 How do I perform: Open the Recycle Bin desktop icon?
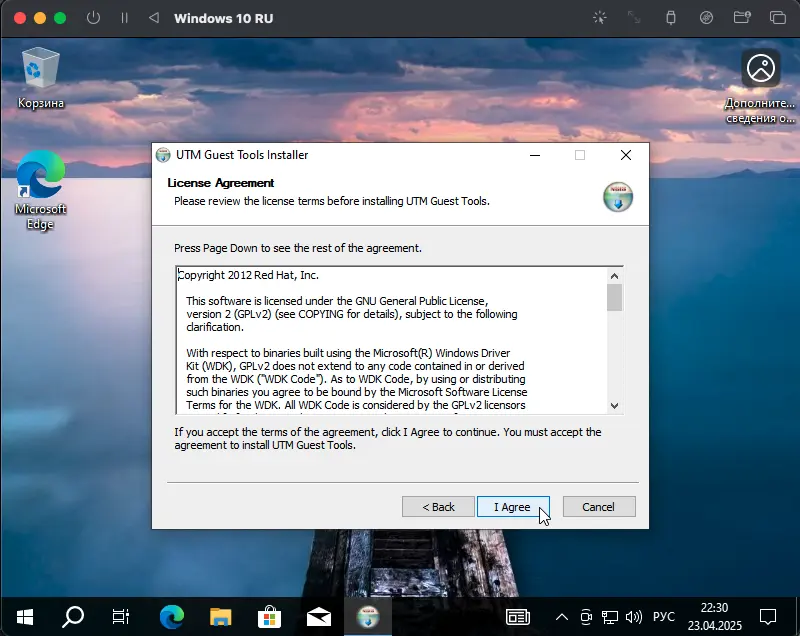coord(41,78)
